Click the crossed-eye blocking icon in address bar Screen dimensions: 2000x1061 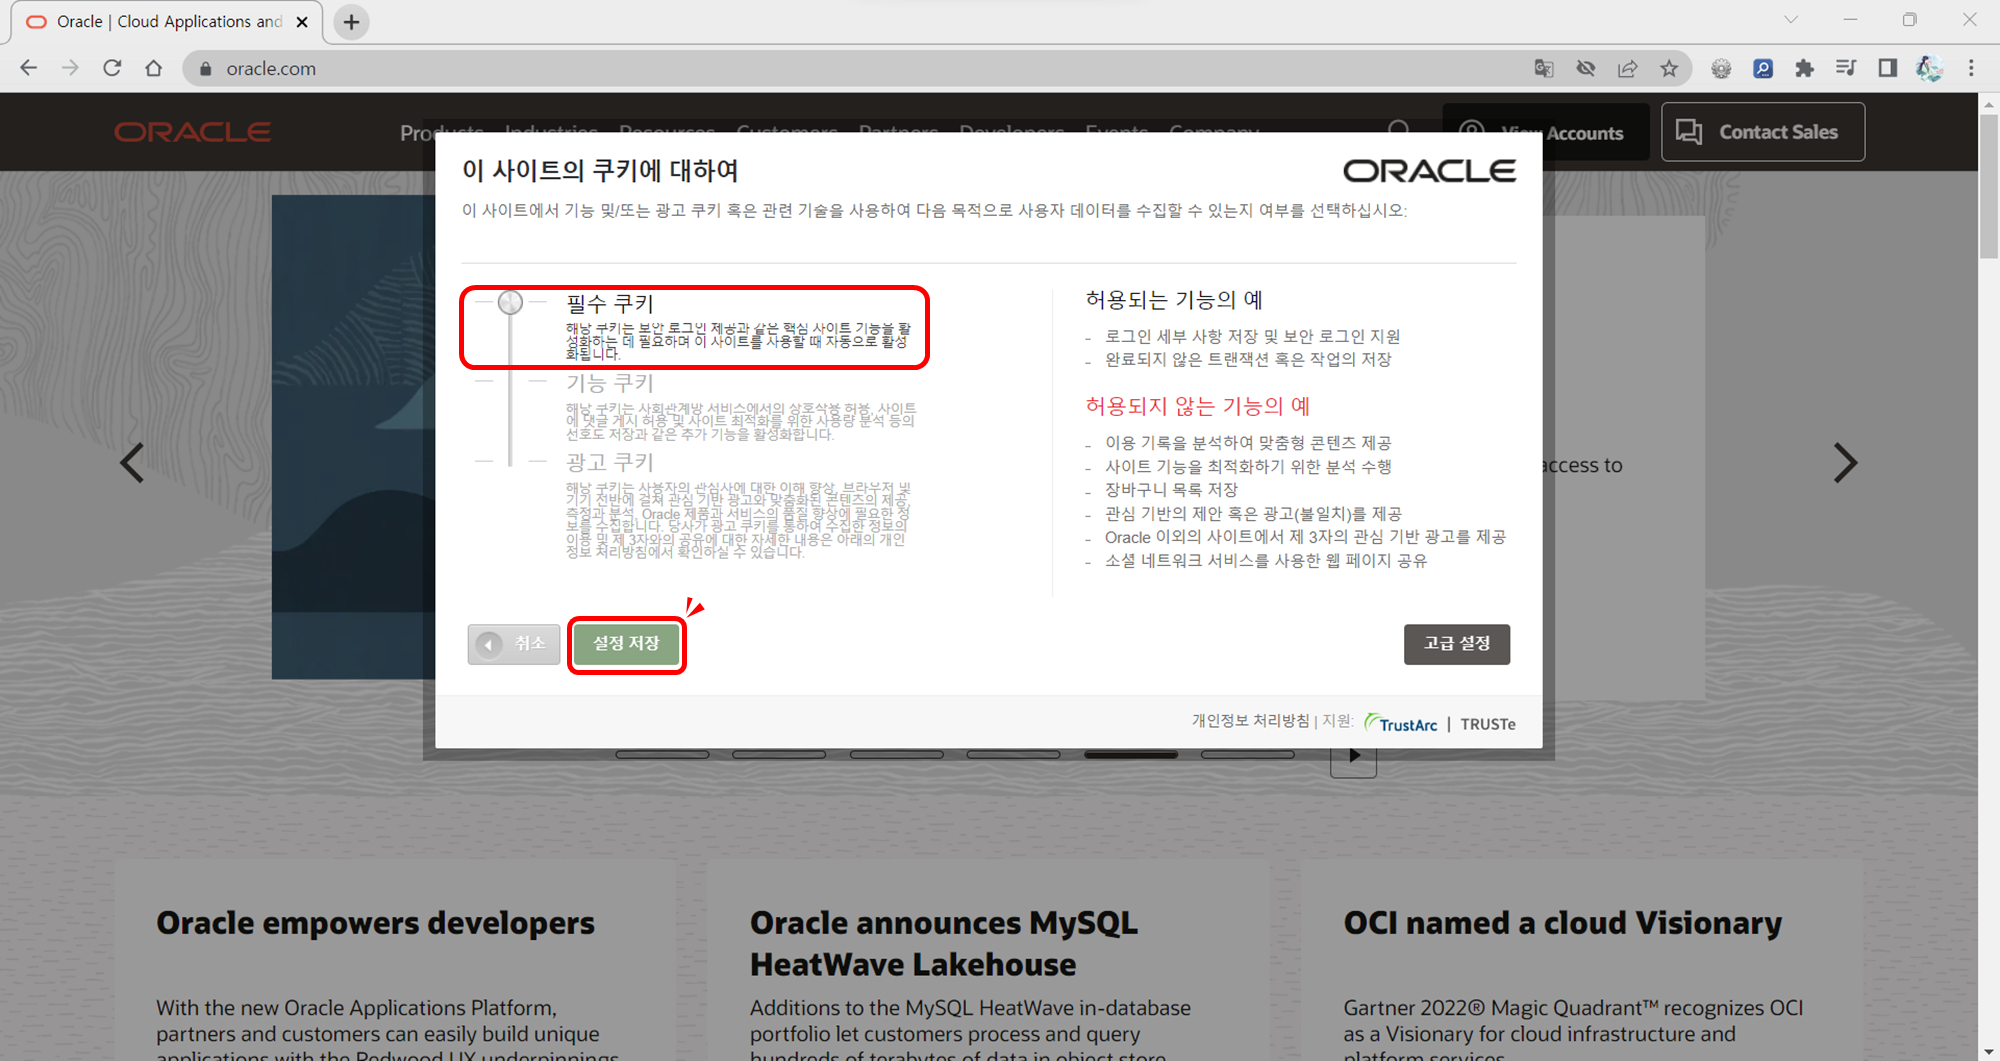pos(1586,68)
